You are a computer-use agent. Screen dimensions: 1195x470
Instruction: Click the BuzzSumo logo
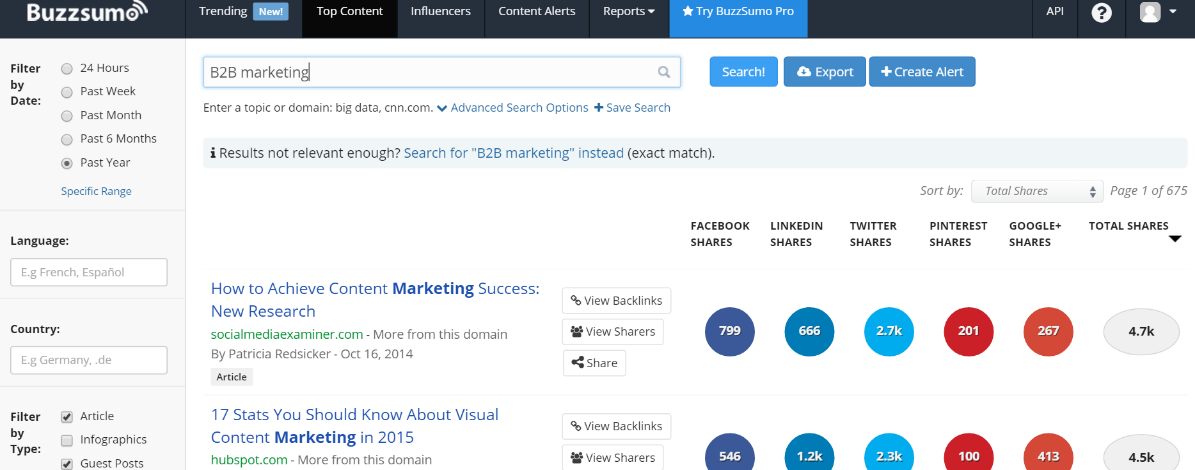click(x=88, y=12)
